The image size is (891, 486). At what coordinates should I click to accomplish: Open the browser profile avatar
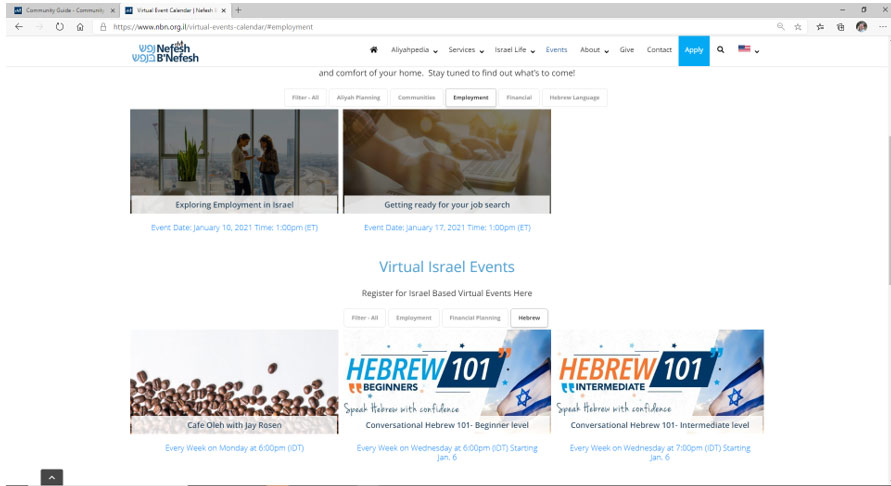point(861,27)
